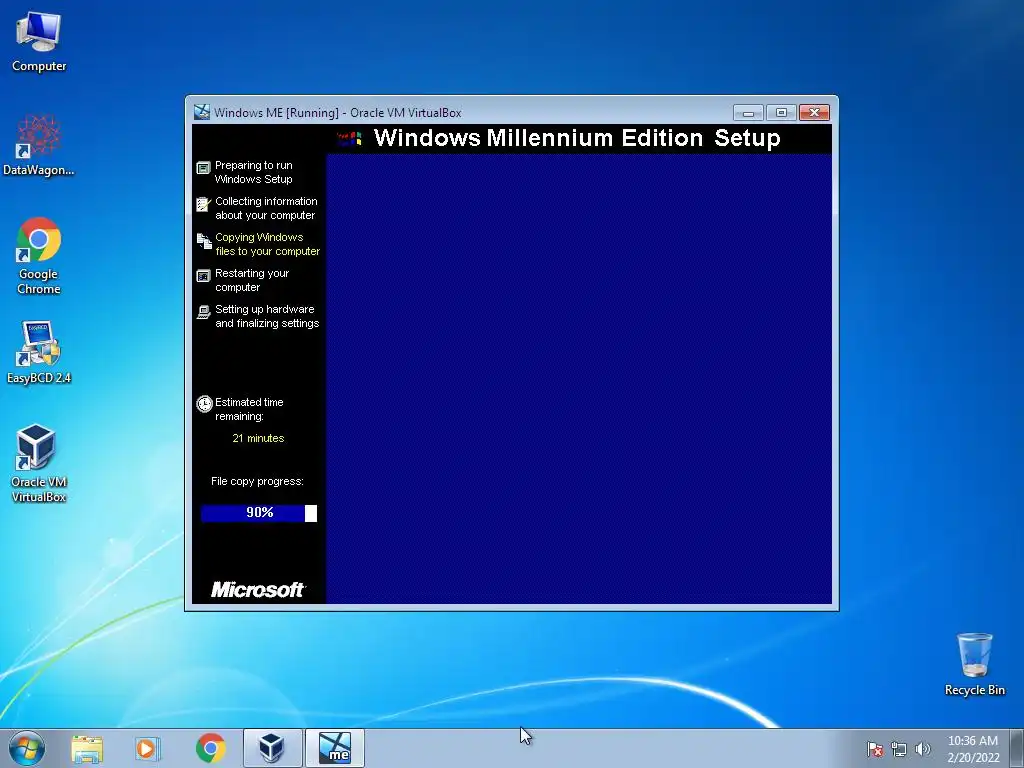Select the Recycle Bin icon
The height and width of the screenshot is (768, 1024).
pos(974,664)
